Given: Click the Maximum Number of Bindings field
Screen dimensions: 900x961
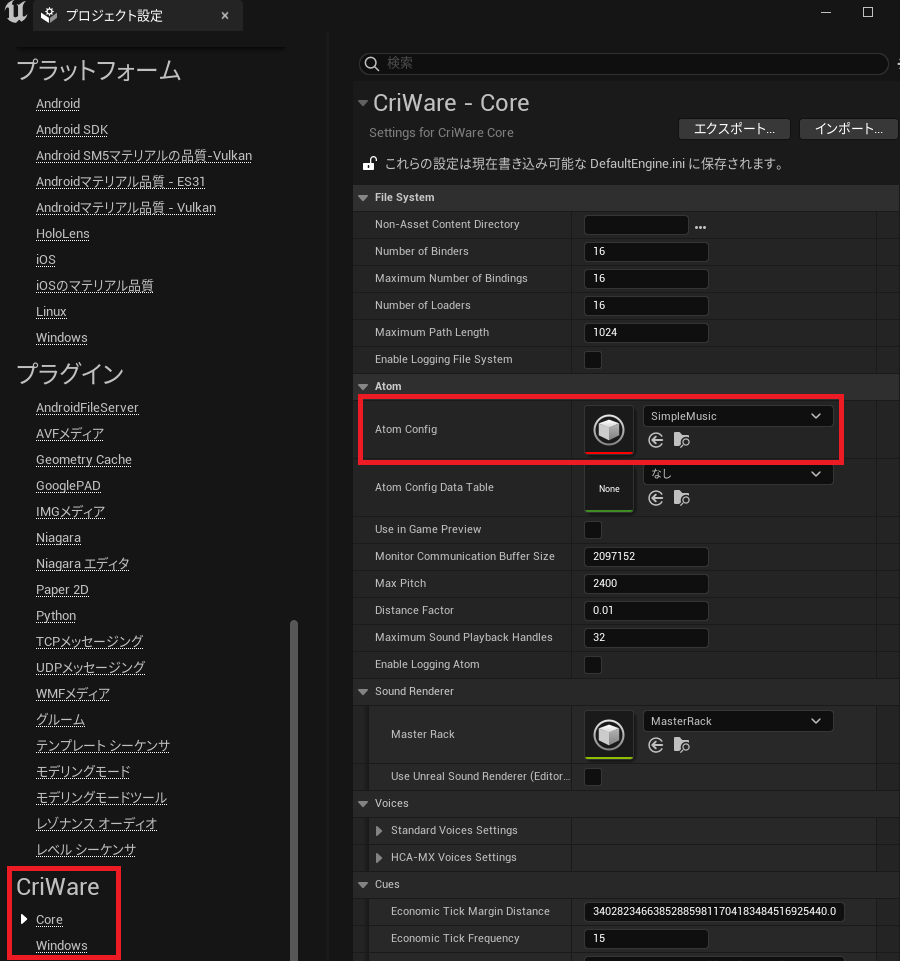Looking at the screenshot, I should (x=646, y=279).
